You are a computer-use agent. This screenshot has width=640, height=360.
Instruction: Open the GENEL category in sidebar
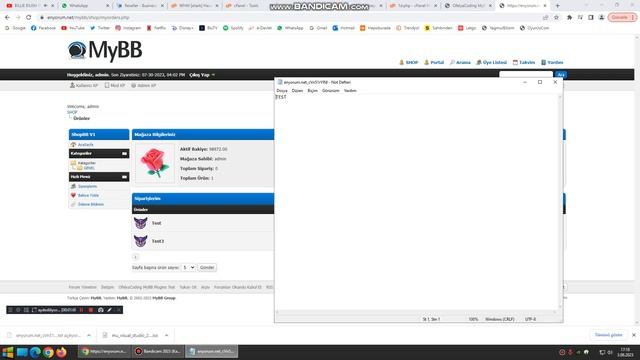[x=89, y=168]
